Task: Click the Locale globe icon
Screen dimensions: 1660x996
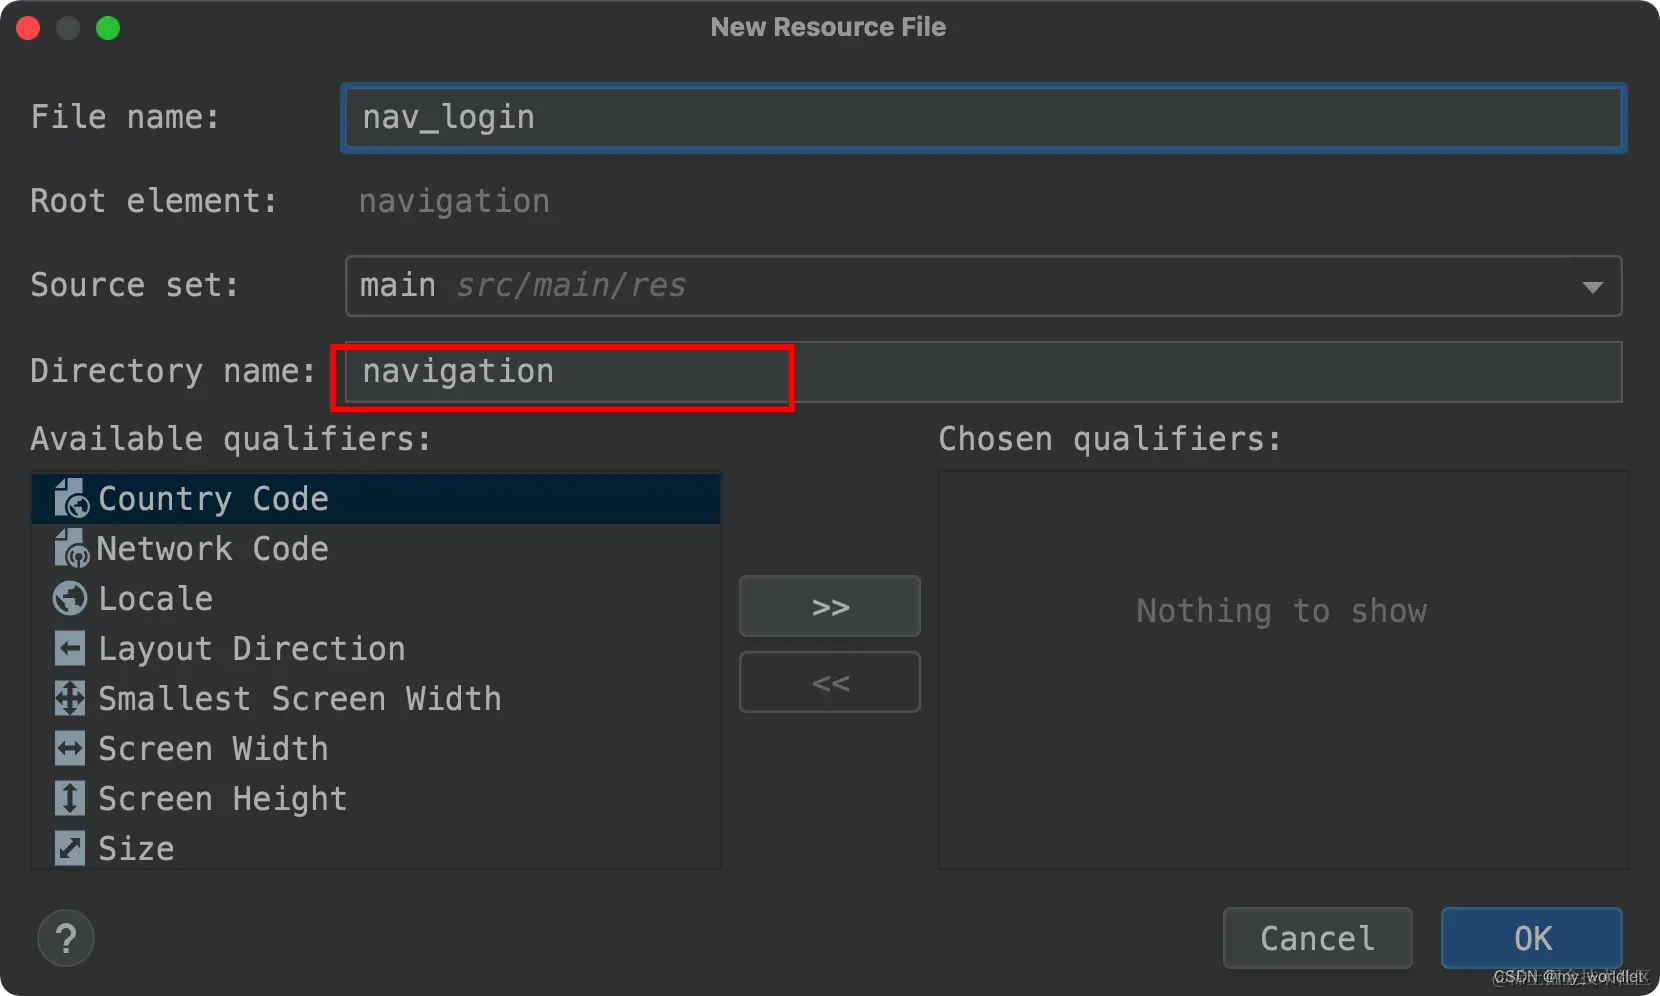Action: click(70, 598)
